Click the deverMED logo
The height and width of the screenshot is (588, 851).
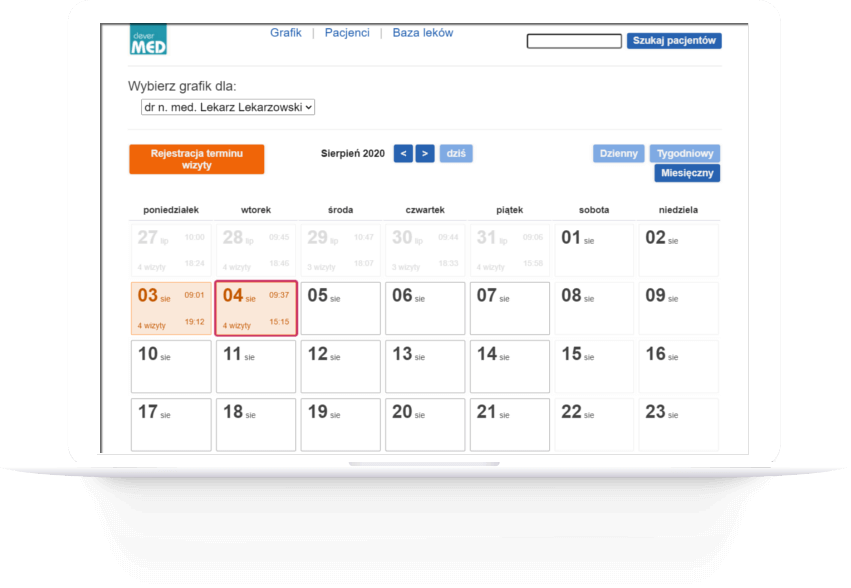(x=148, y=40)
